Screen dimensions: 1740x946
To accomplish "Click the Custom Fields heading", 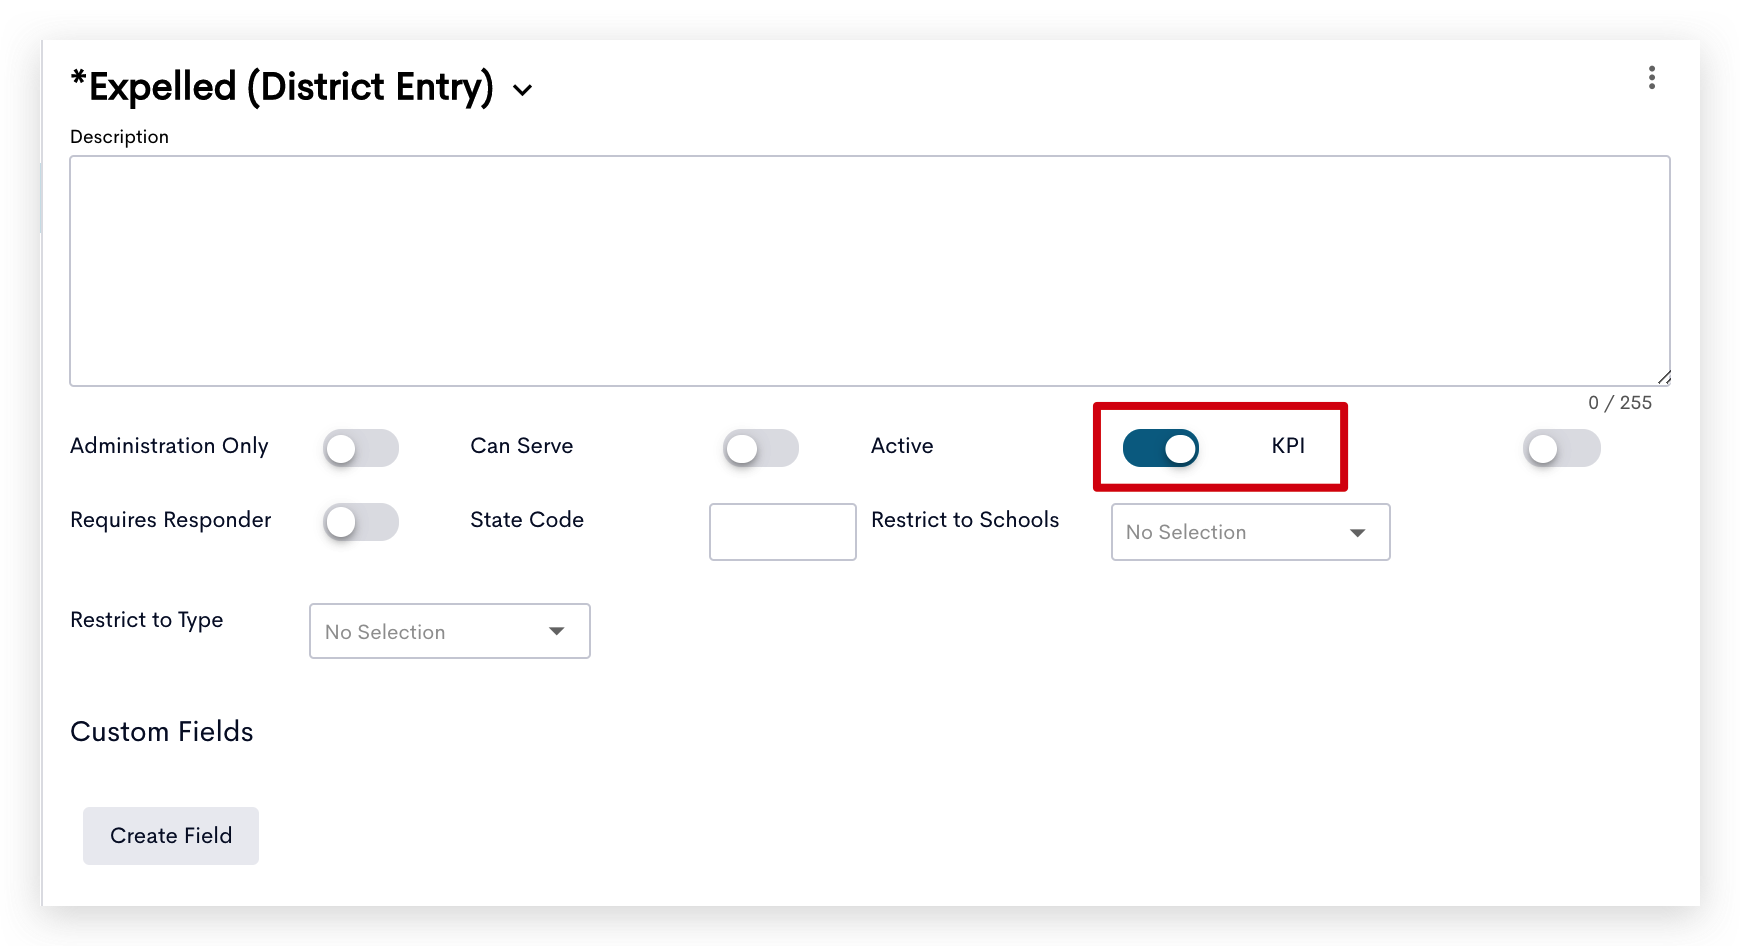I will (x=162, y=732).
